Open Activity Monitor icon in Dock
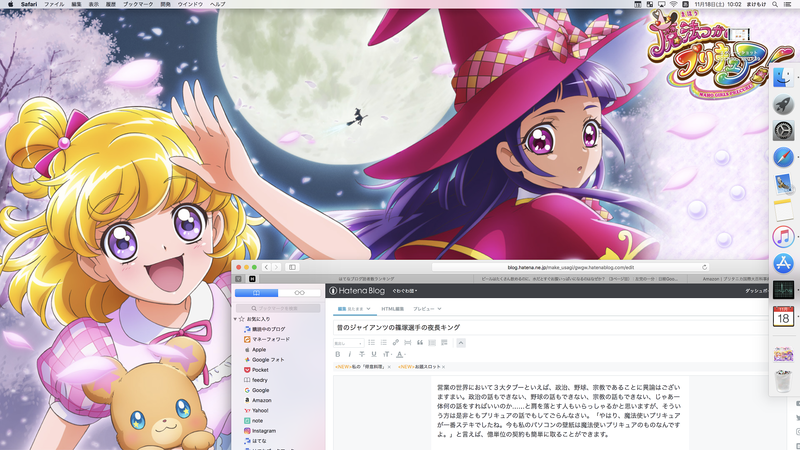The width and height of the screenshot is (800, 450). pyautogui.click(x=783, y=290)
